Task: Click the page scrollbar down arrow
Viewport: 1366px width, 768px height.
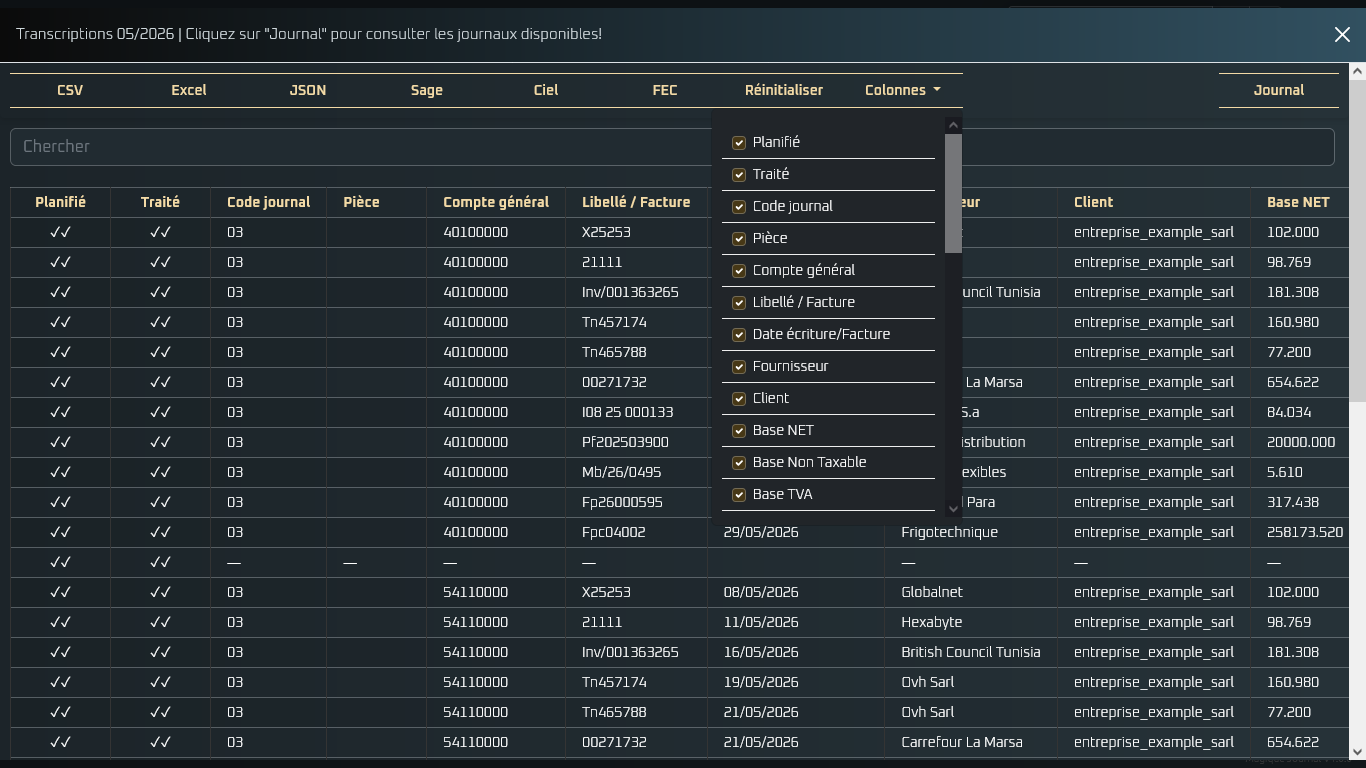Action: pyautogui.click(x=1357, y=751)
